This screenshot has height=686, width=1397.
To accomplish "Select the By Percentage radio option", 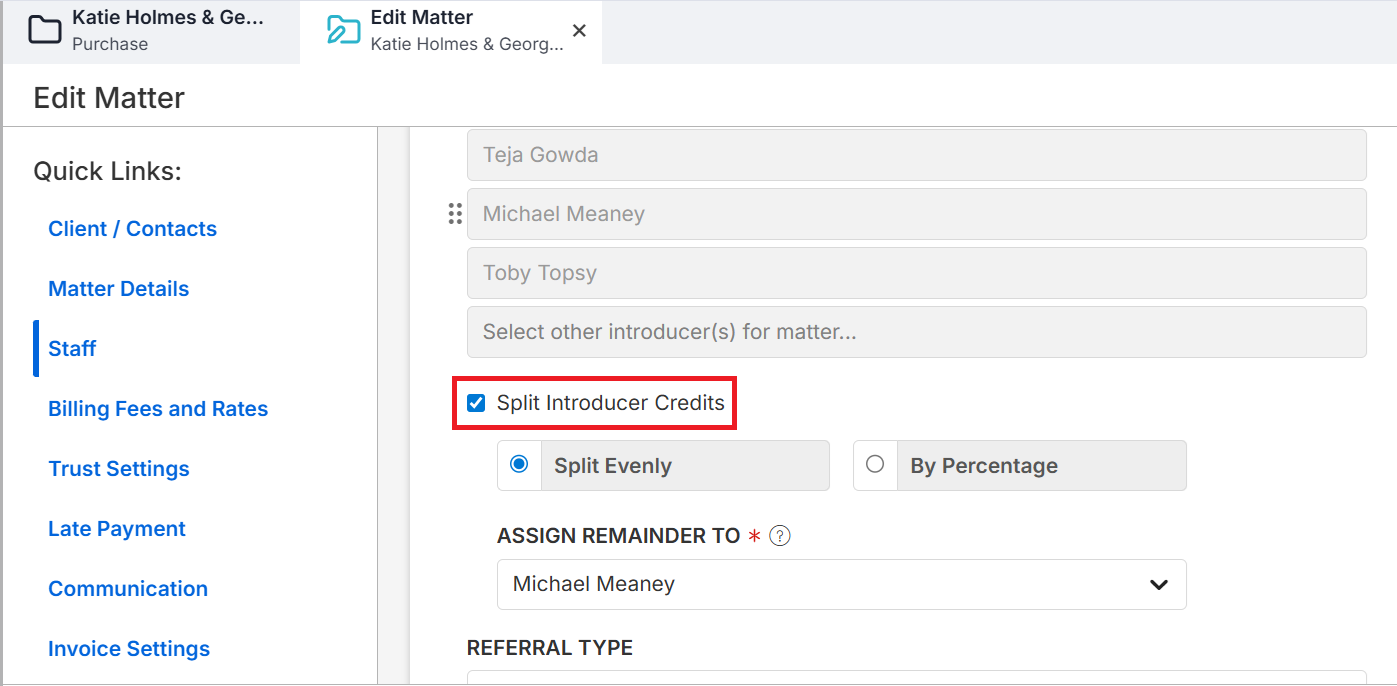I will [x=875, y=465].
